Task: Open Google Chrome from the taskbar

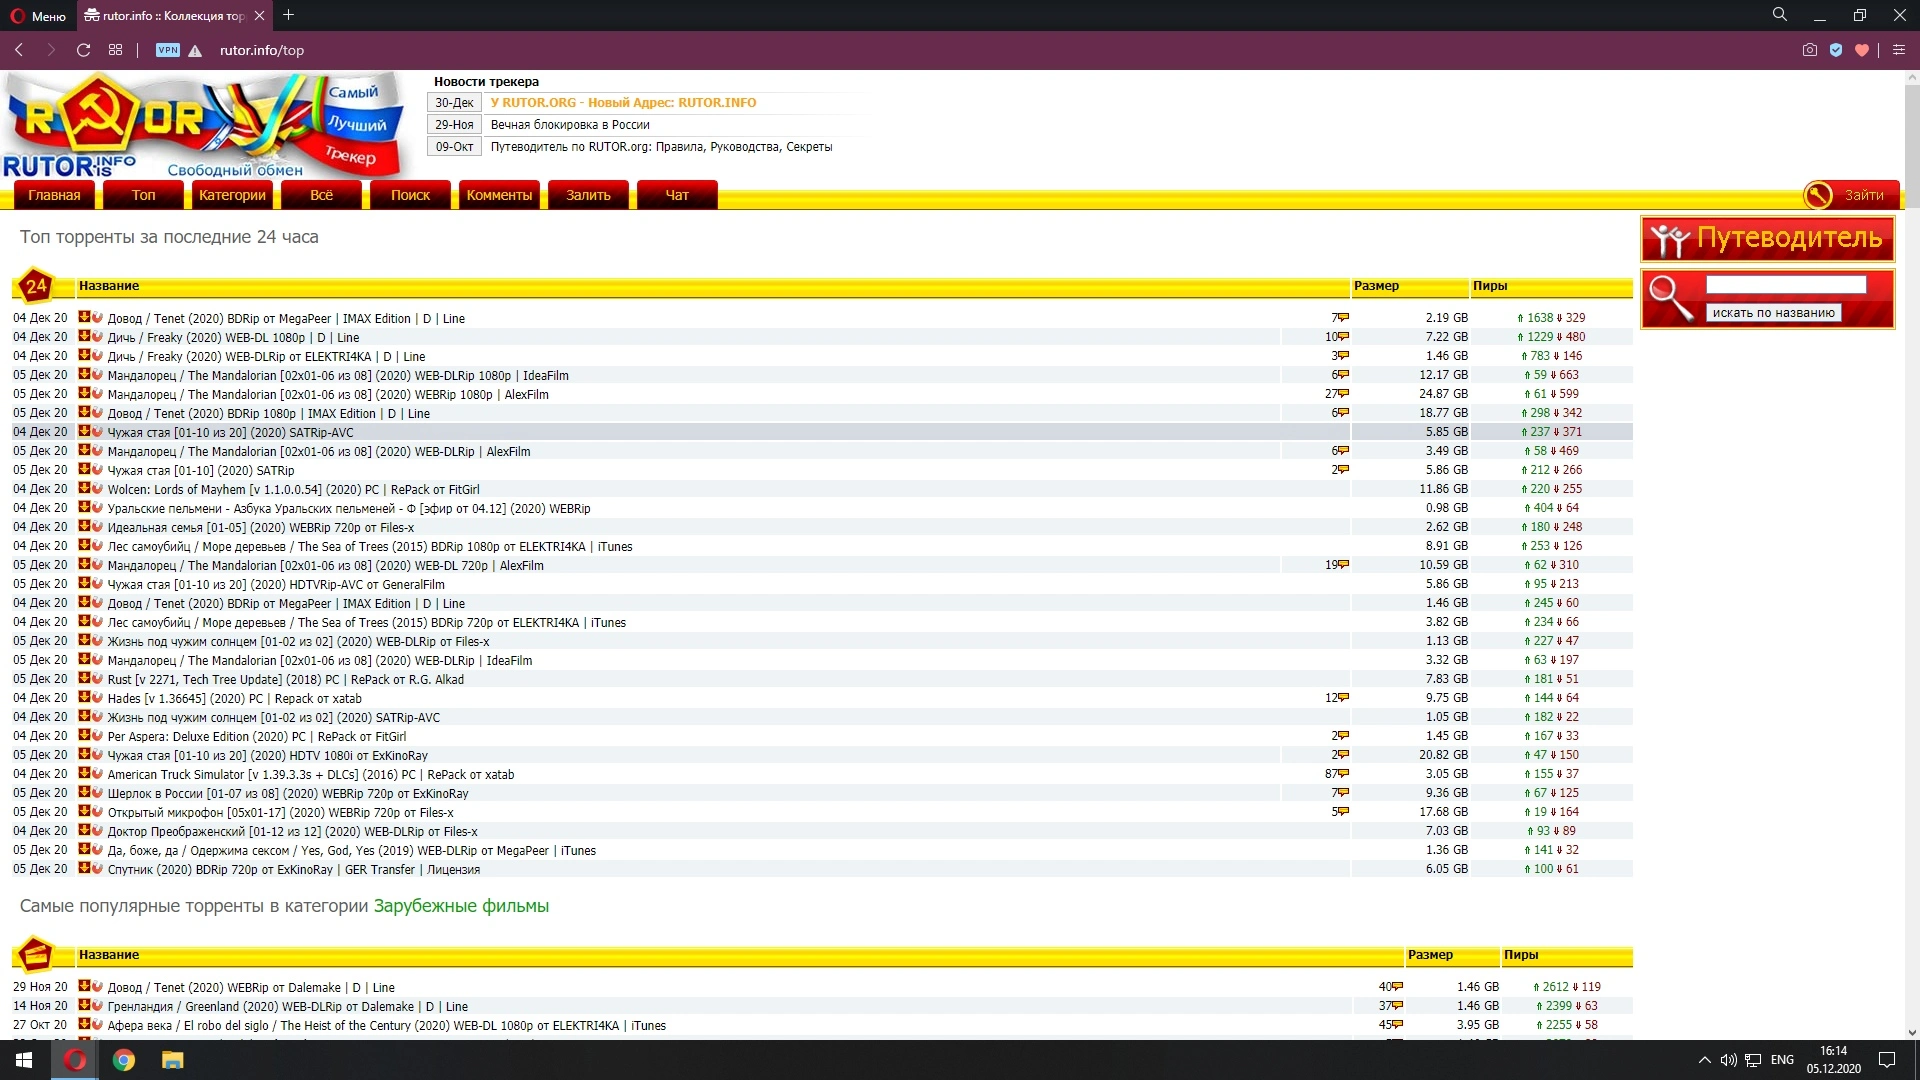Action: [x=124, y=1060]
